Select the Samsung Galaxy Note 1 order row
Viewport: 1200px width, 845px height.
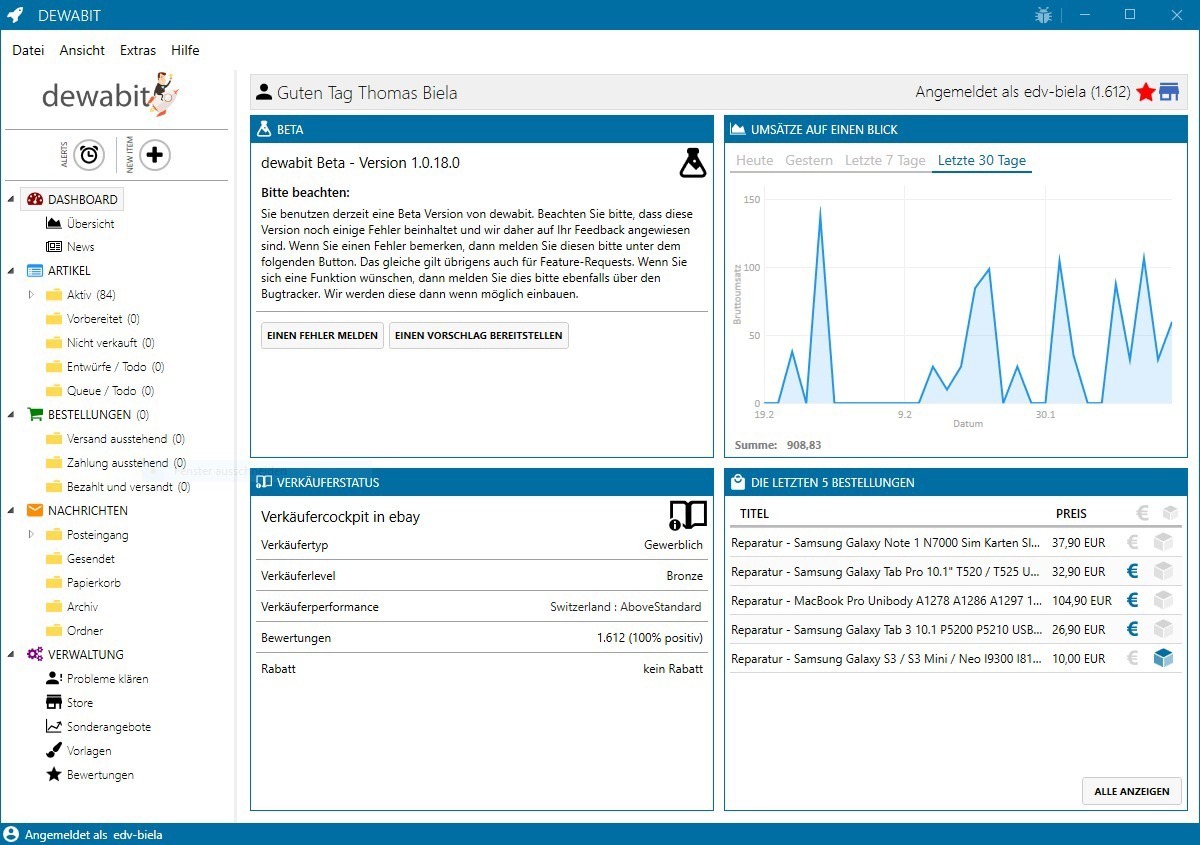pos(885,543)
